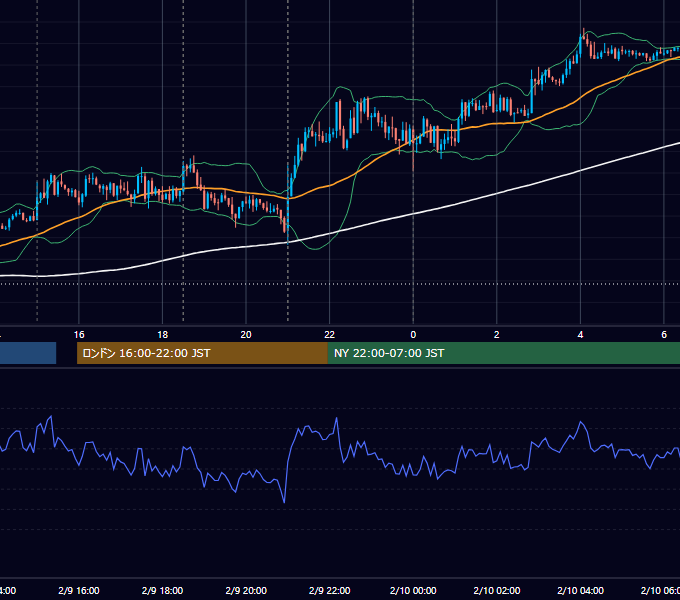Image resolution: width=680 pixels, height=600 pixels.
Task: Click the hour 18 axis tick label
Action: [x=162, y=334]
